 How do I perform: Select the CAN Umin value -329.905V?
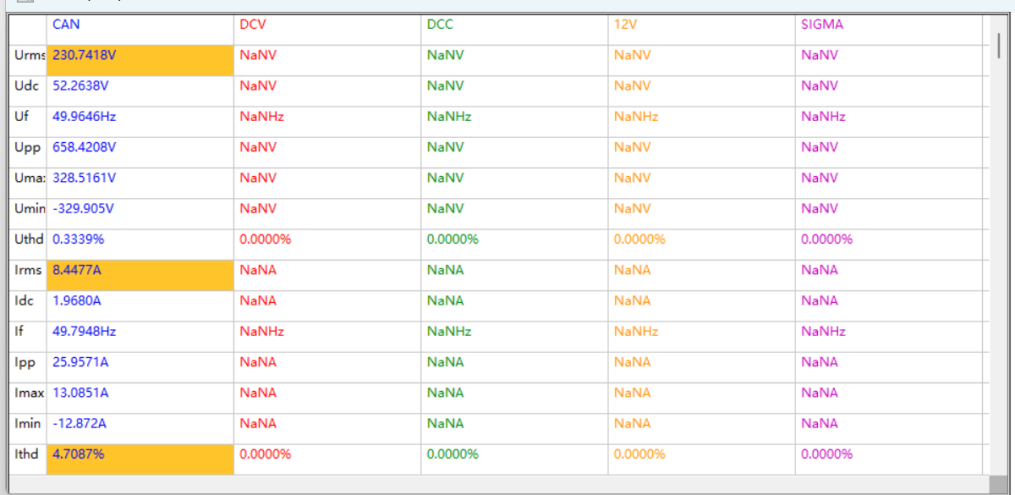83,209
